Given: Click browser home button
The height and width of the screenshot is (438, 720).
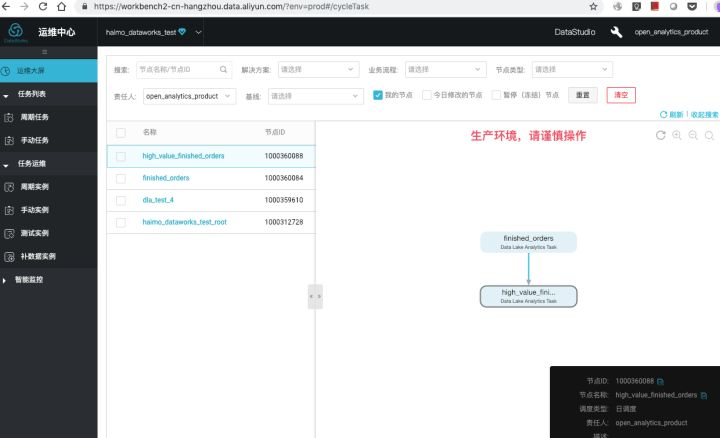Looking at the screenshot, I should (61, 6).
